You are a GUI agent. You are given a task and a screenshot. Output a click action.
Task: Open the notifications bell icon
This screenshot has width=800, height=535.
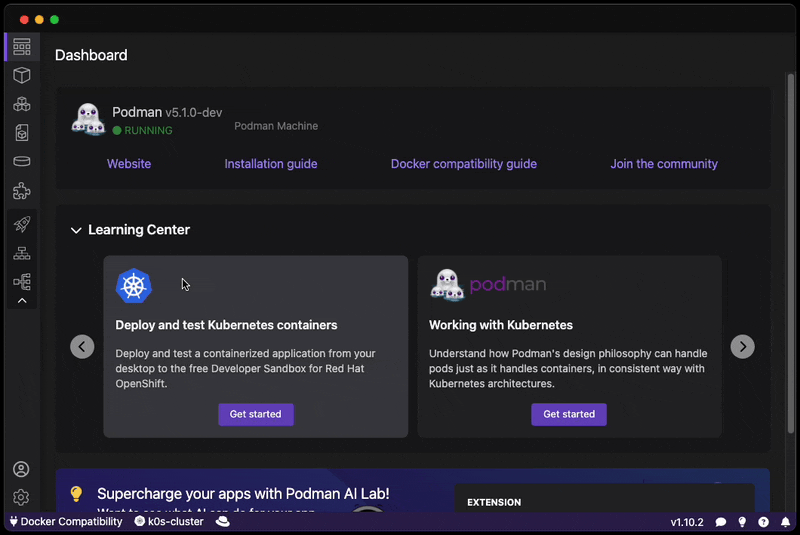[x=785, y=522]
